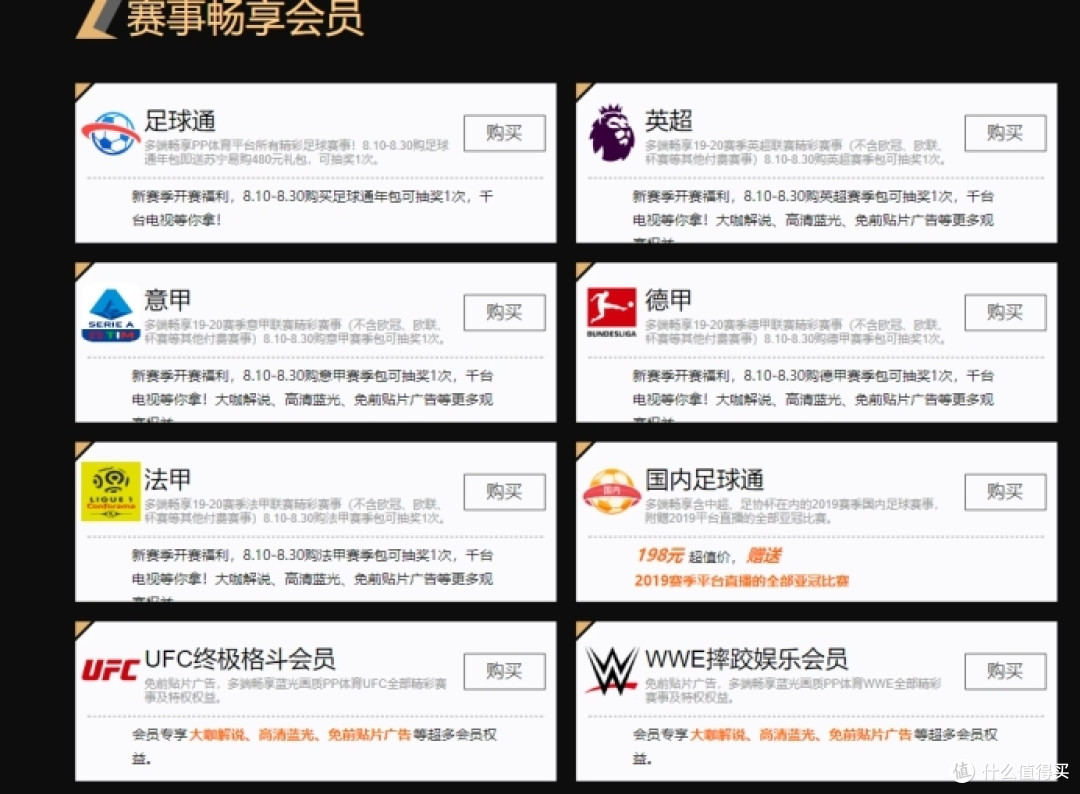
Task: Click the Premier League lion logo
Action: [611, 133]
